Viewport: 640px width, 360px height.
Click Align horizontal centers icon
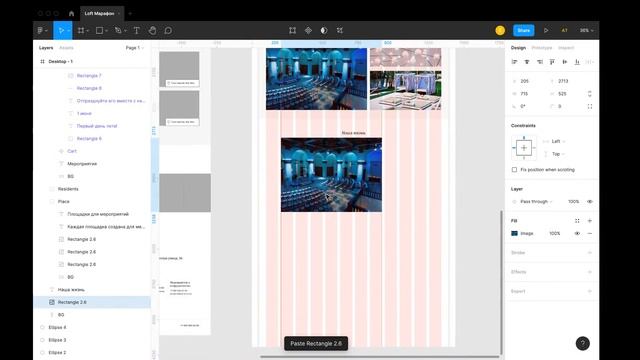tap(527, 62)
